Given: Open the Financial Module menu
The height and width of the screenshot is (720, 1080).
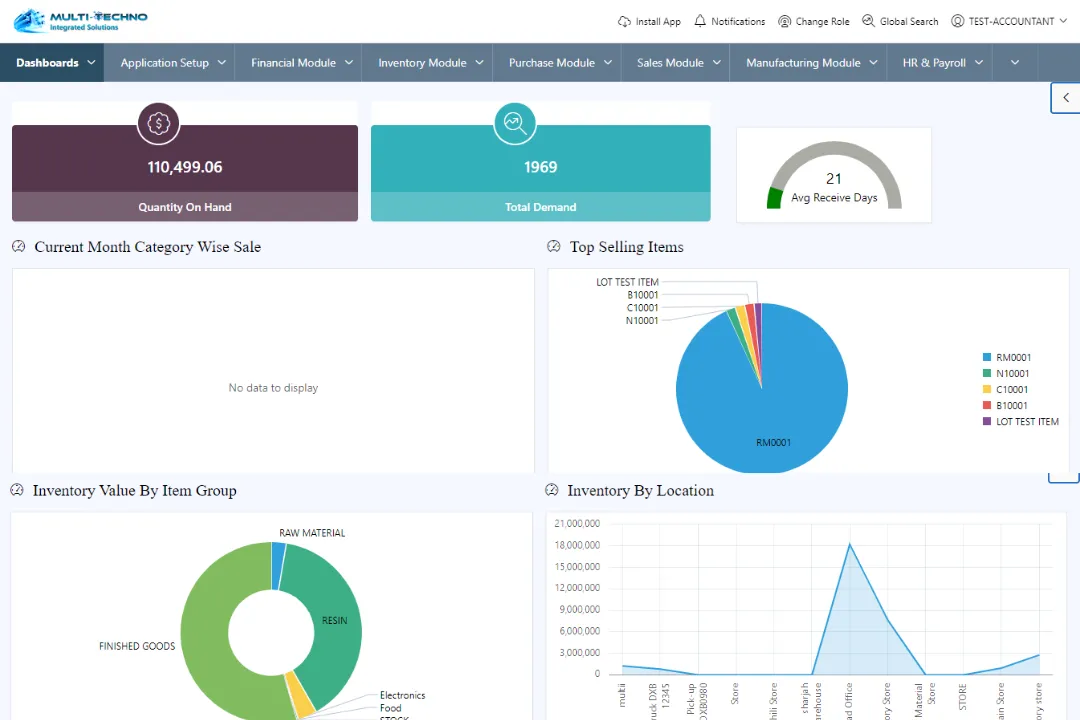Looking at the screenshot, I should click(x=302, y=62).
